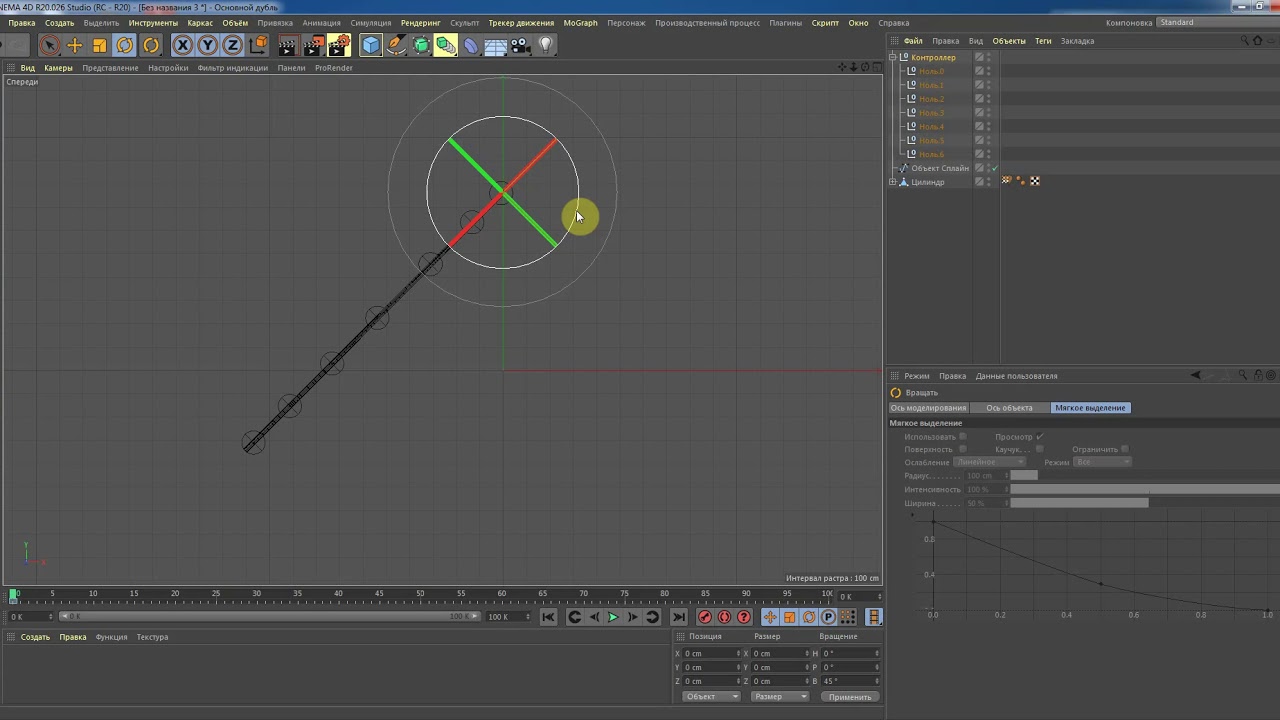Play animation forwards
This screenshot has width=1280, height=720.
point(613,617)
